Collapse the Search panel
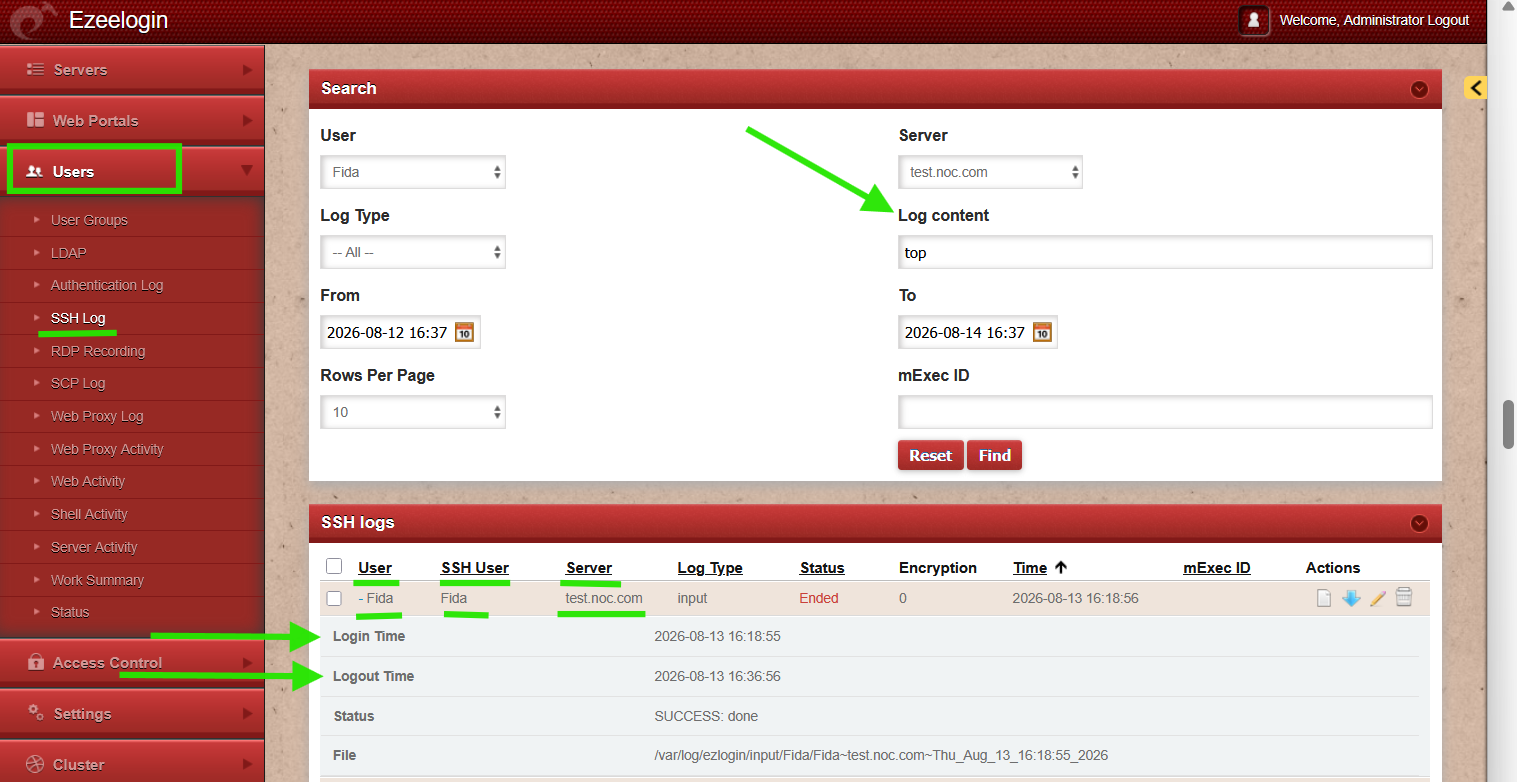The width and height of the screenshot is (1517, 782). 1419,89
